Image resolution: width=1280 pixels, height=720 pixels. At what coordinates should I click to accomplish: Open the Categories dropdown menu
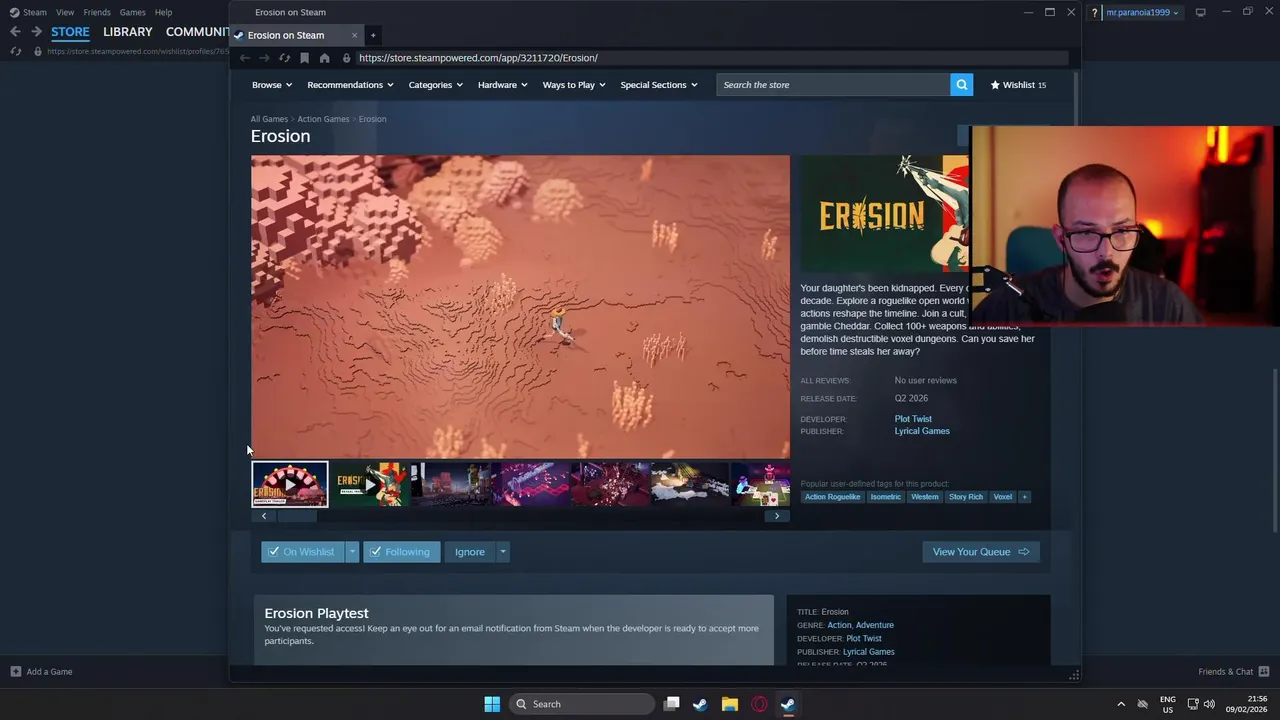[436, 85]
